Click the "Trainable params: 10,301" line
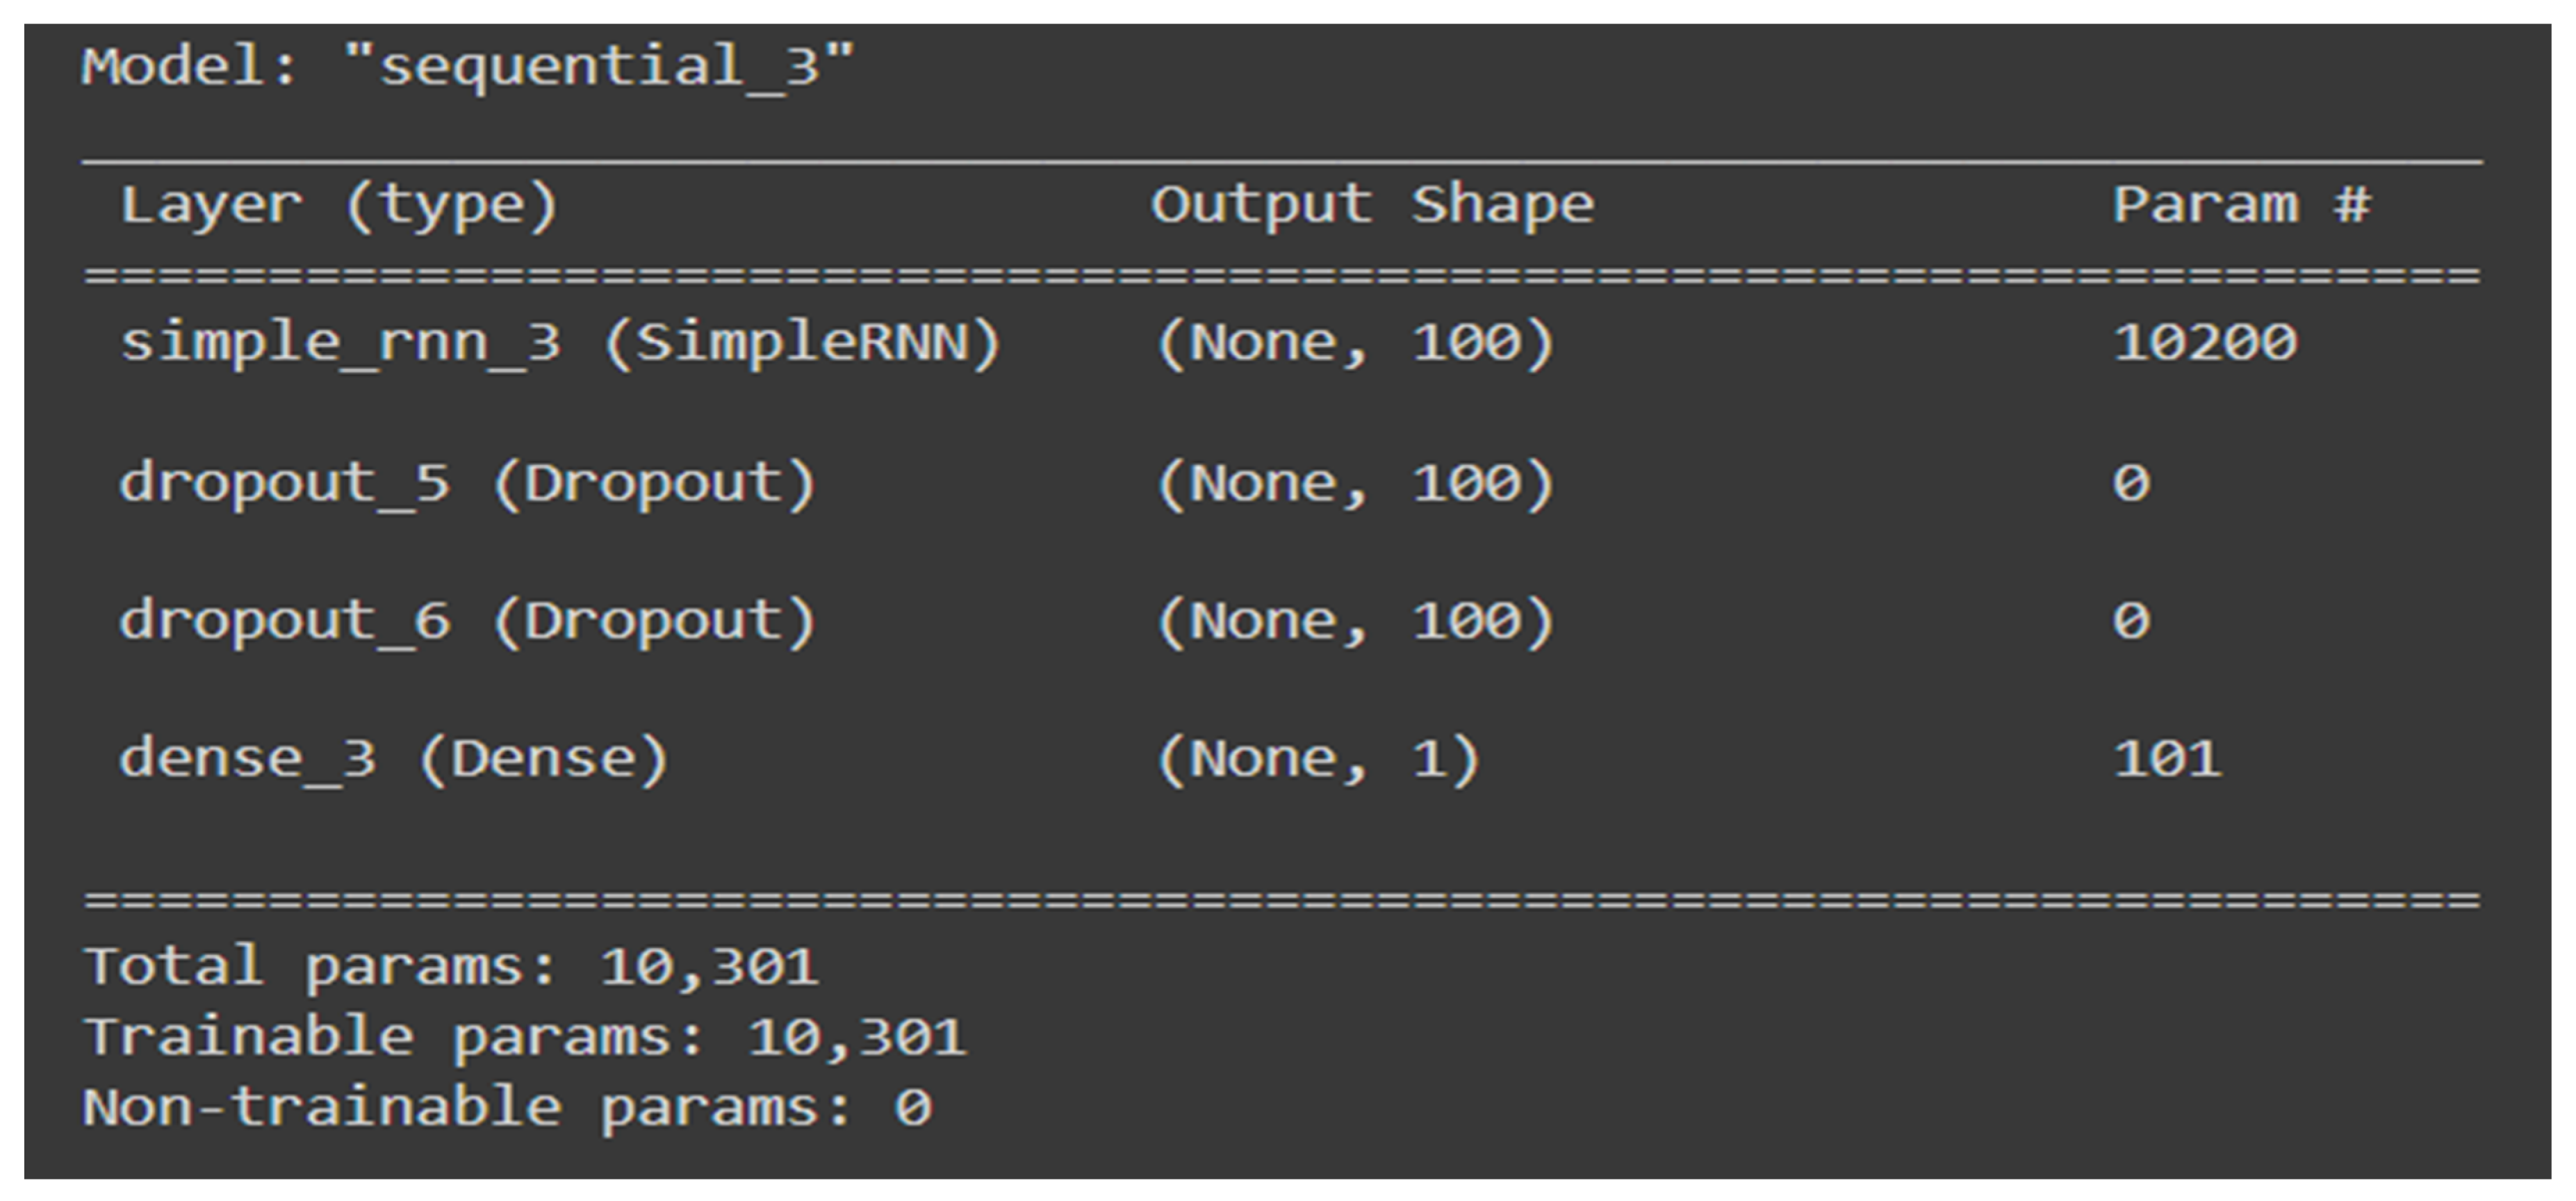 coord(525,1038)
